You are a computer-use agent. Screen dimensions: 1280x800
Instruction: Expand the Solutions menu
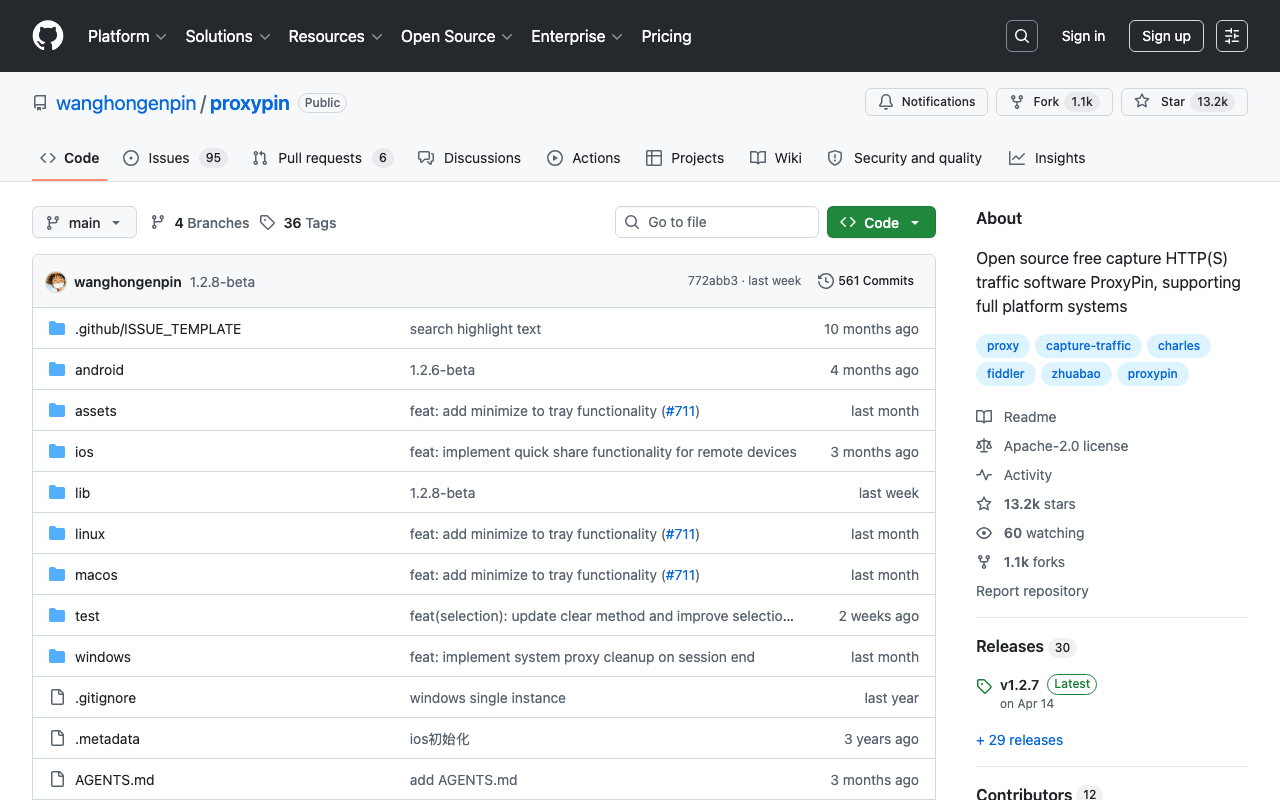[228, 36]
